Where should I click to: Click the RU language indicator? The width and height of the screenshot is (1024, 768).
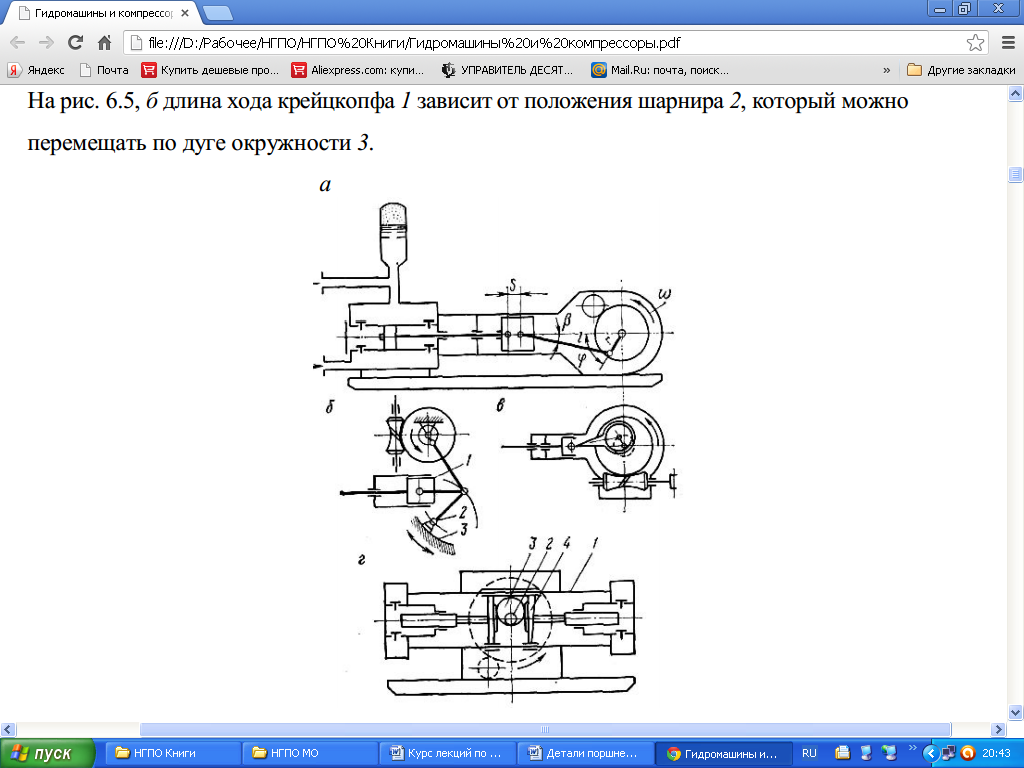point(809,753)
